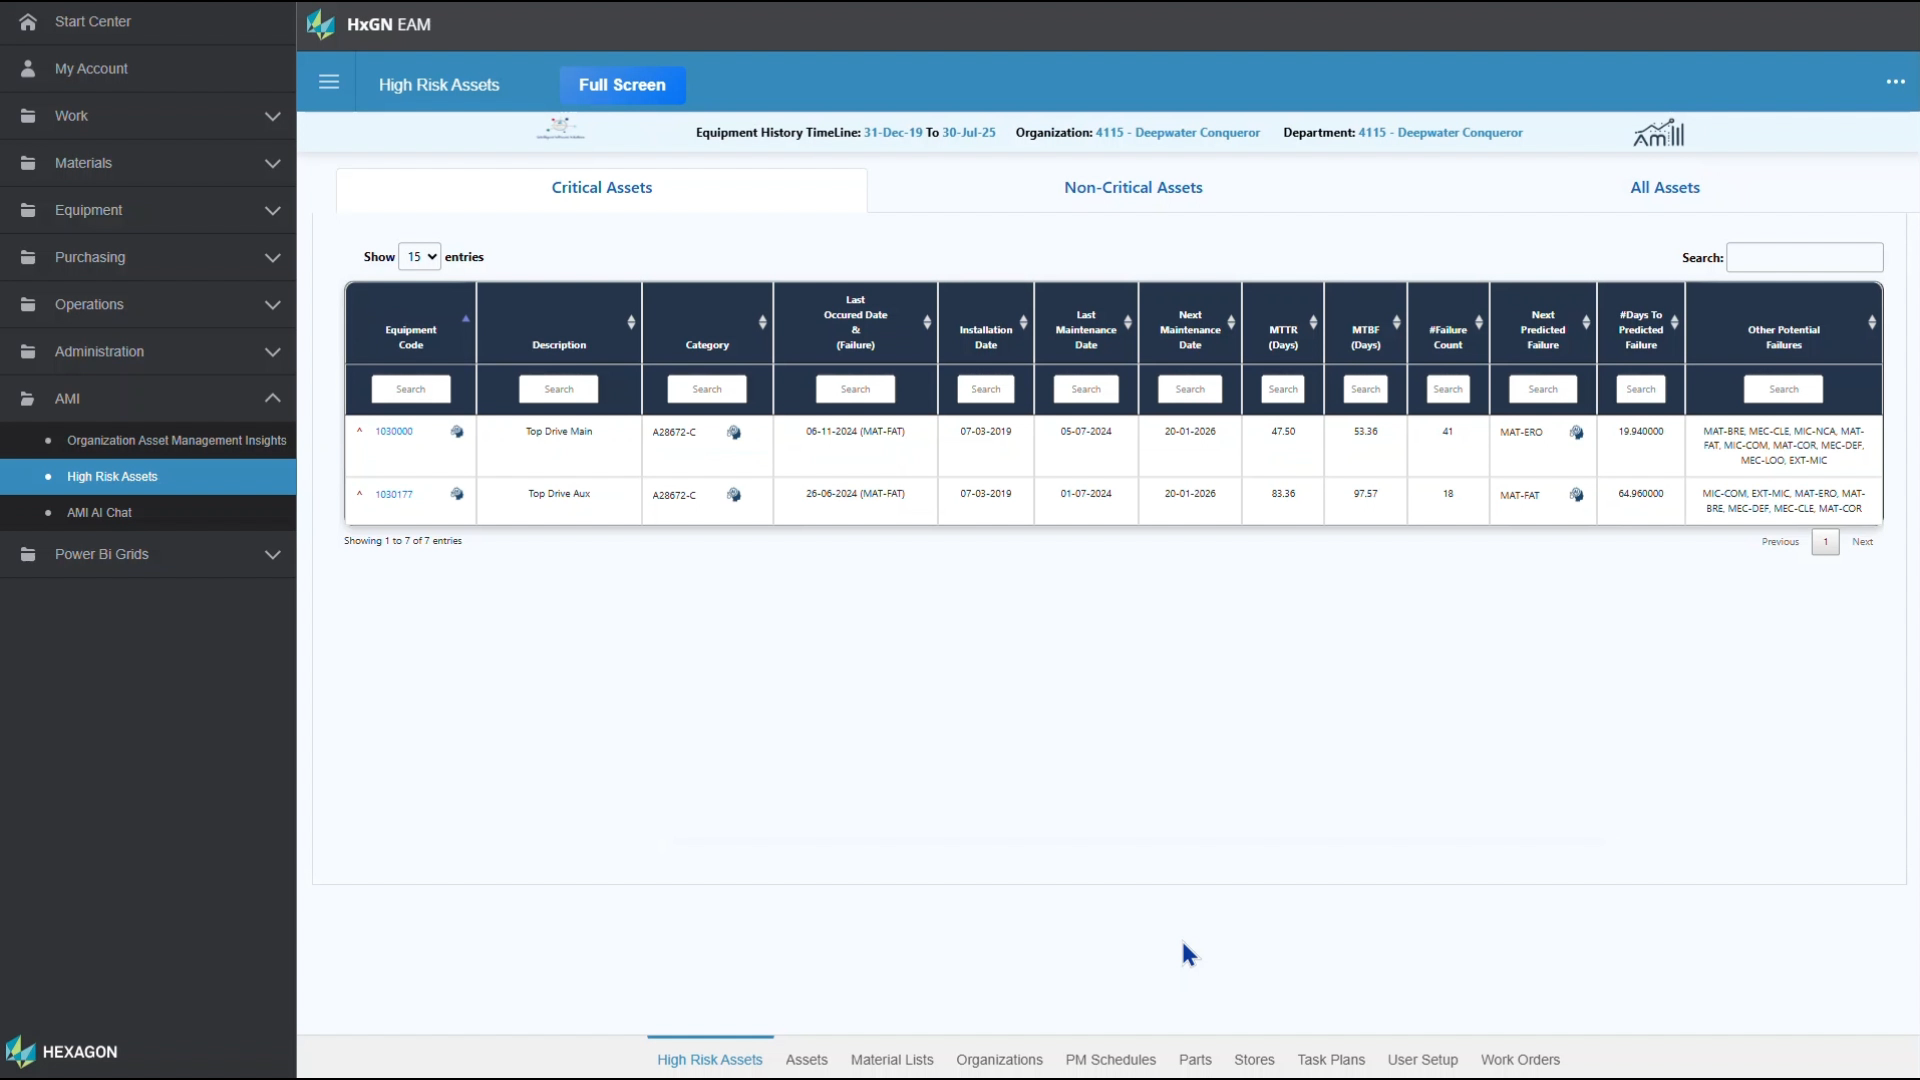
Task: Select the Start Center home icon
Action: click(27, 21)
